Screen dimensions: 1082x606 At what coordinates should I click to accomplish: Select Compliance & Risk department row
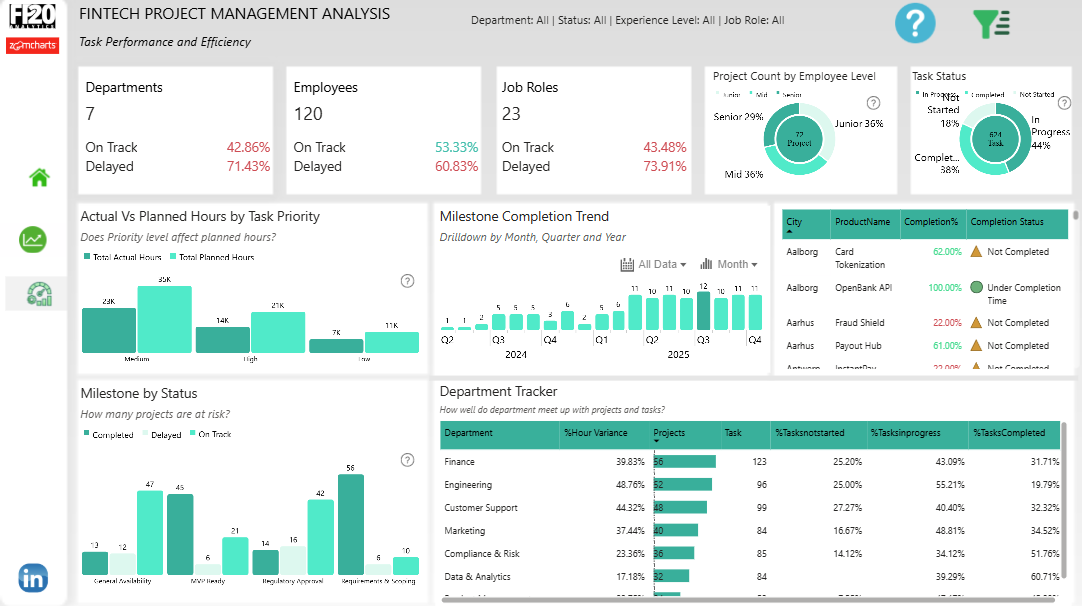pos(751,554)
